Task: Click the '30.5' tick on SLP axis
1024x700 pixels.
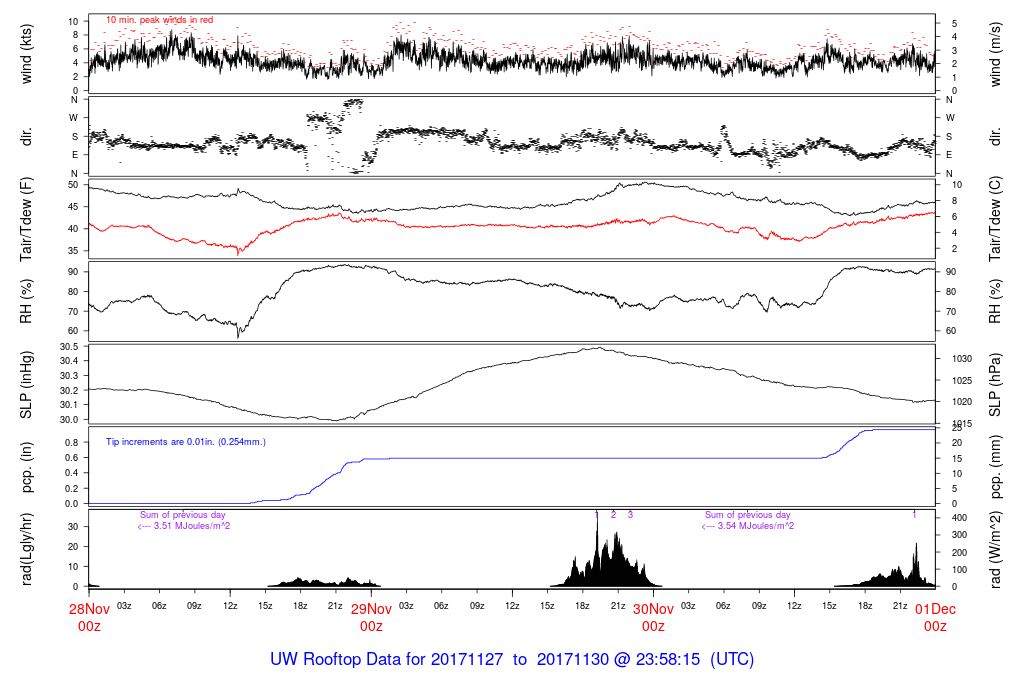Action: pyautogui.click(x=69, y=347)
